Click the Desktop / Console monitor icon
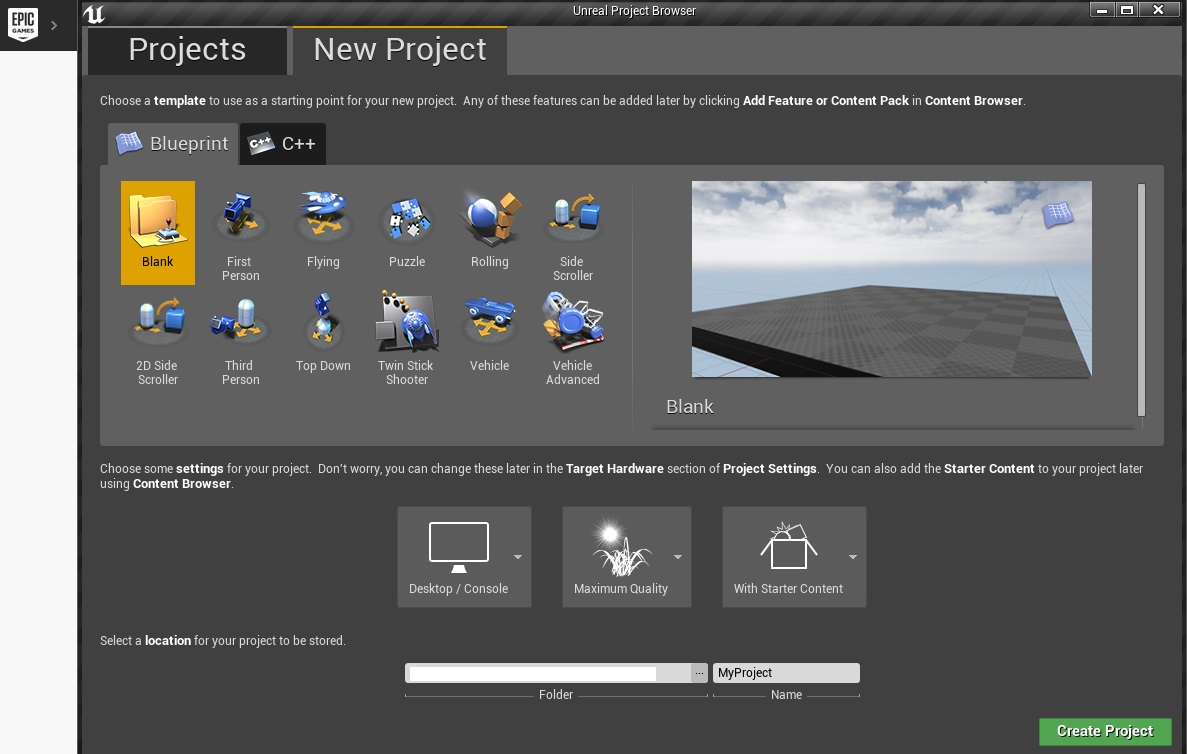 (459, 547)
